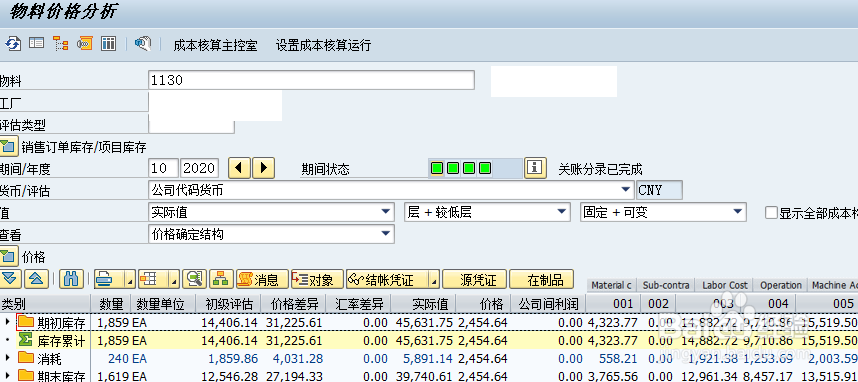Click the hand-with-cube icon in top toolbar
The height and width of the screenshot is (382, 858).
point(143,44)
